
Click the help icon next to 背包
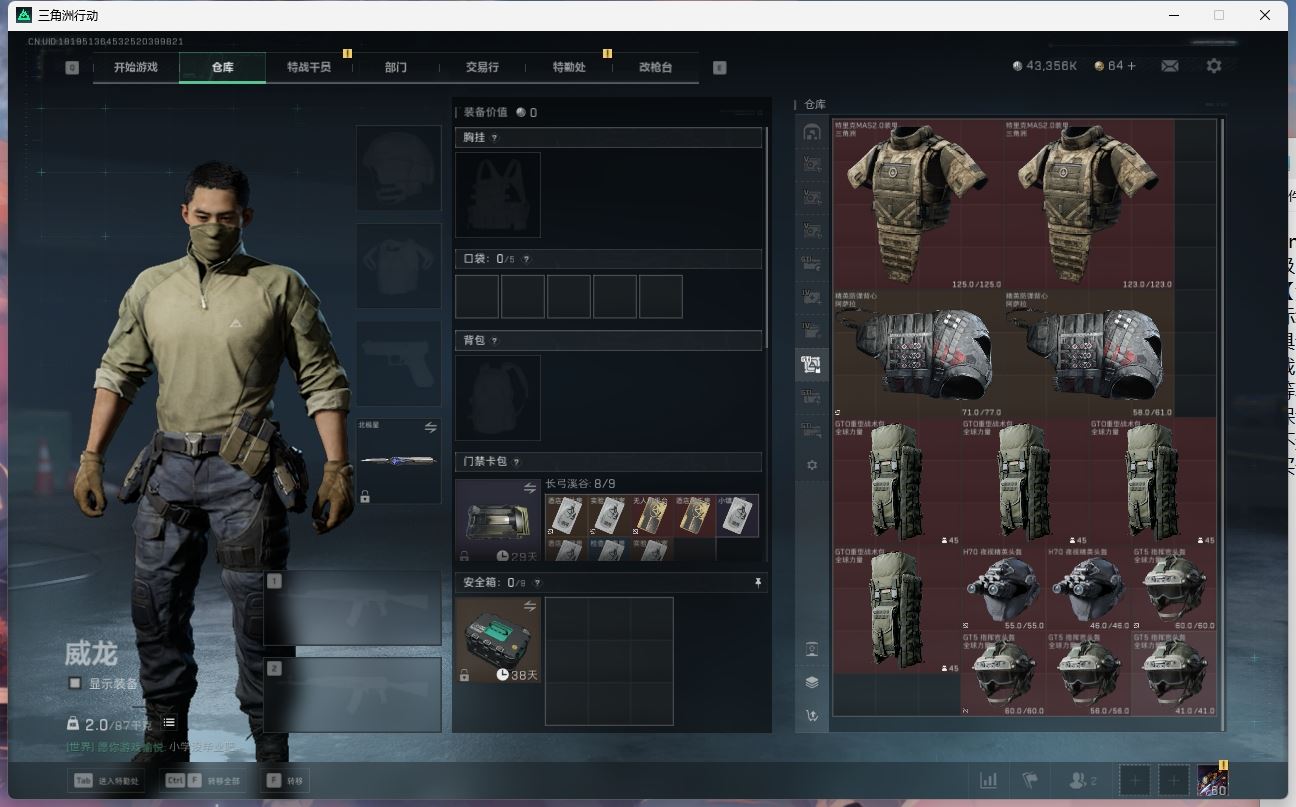click(x=494, y=341)
